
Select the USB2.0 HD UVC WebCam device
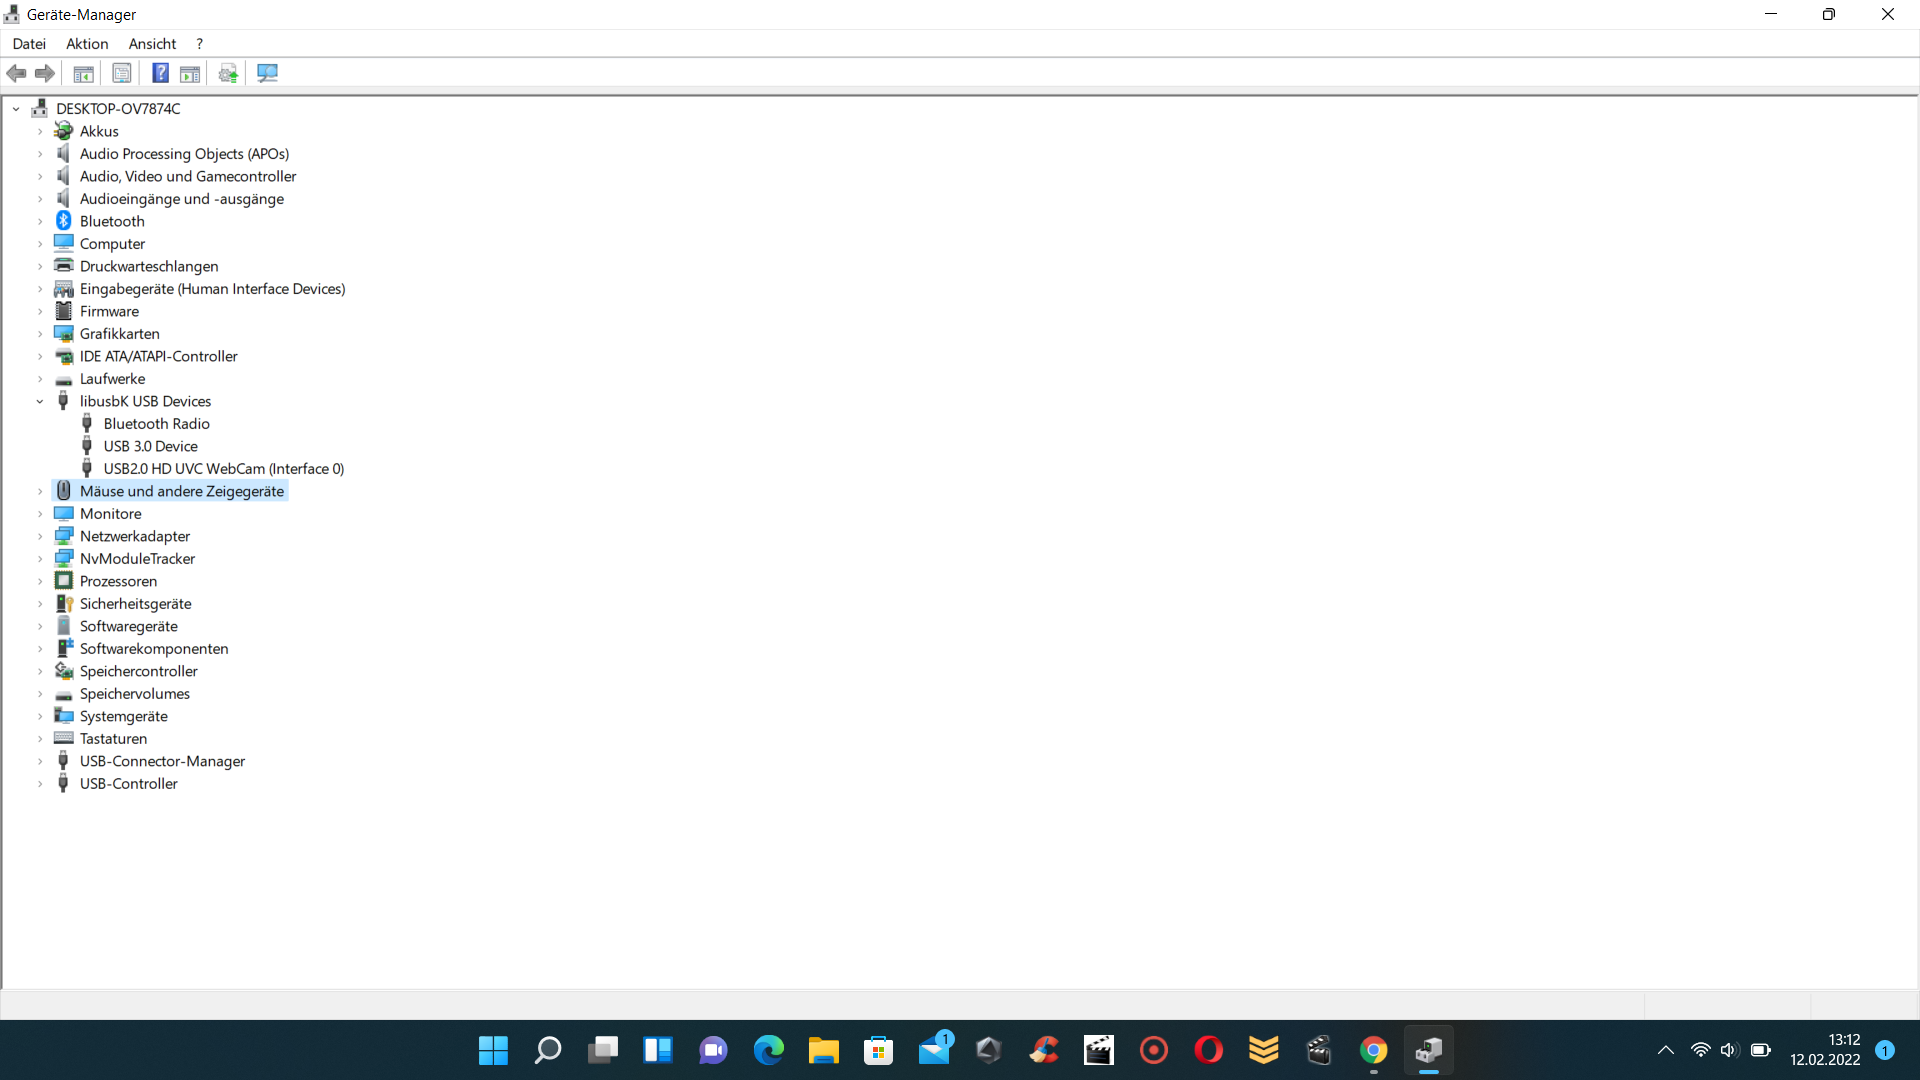[x=223, y=468]
